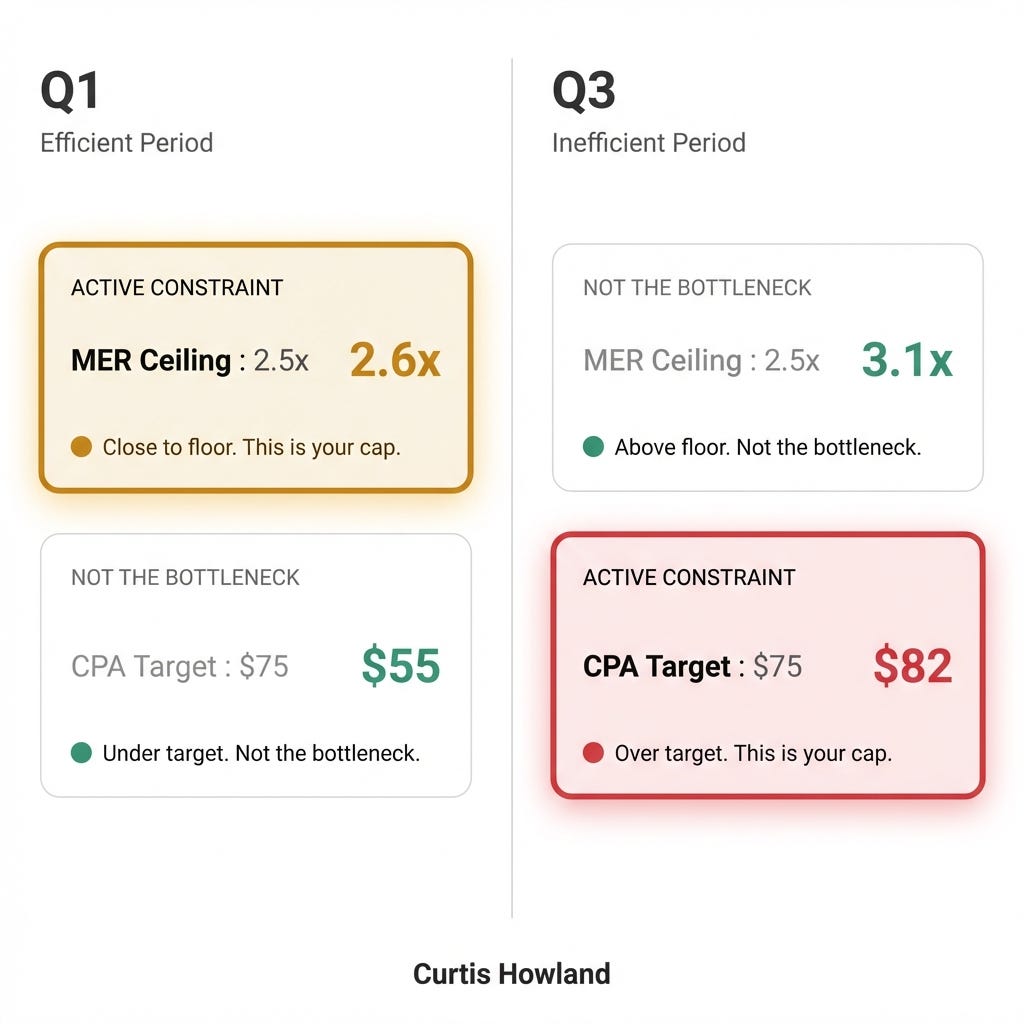Click 'NOT THE BOTTLENECK' label in Q1 CPA card
Screen dimensions: 1024x1024
pos(185,577)
